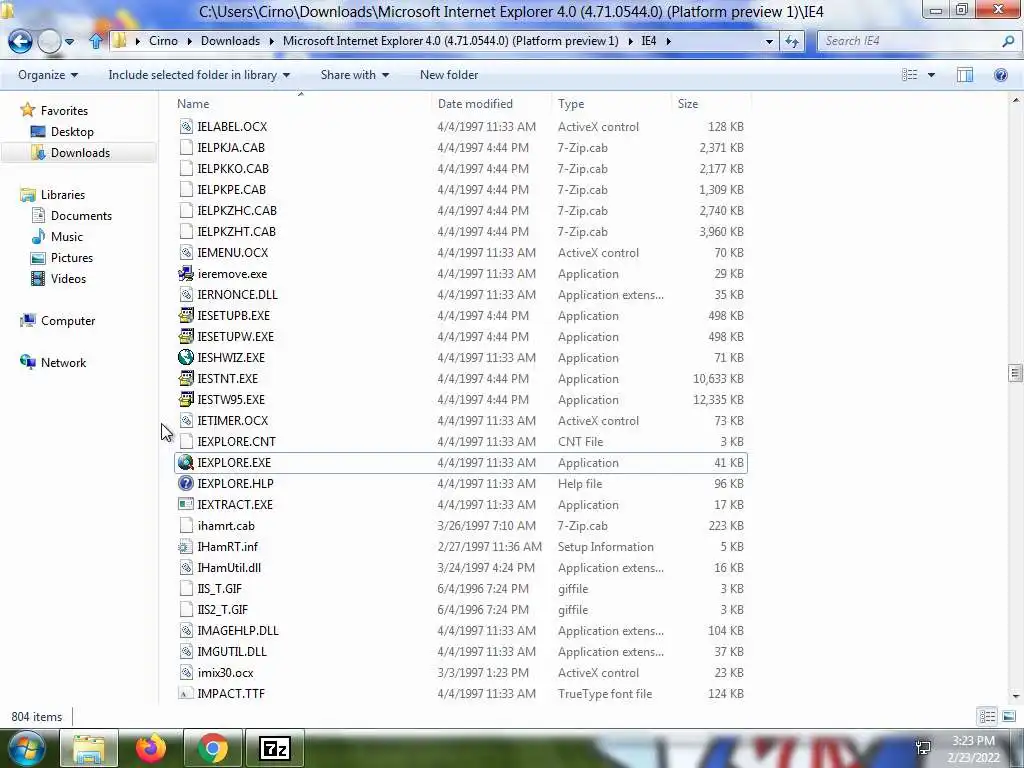Select the IESTW95.EXE installer icon

pyautogui.click(x=186, y=400)
